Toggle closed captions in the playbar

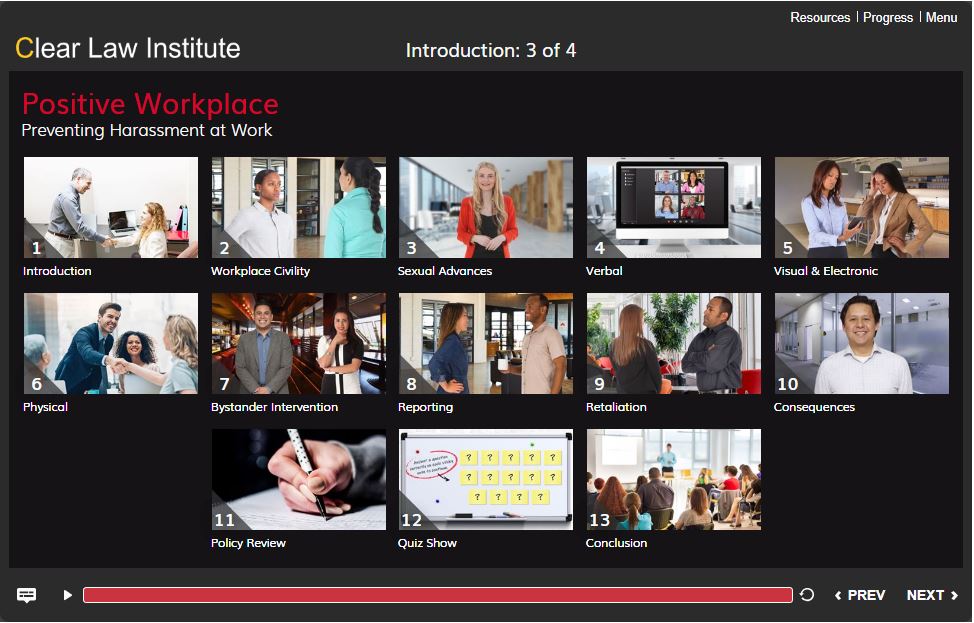click(25, 594)
